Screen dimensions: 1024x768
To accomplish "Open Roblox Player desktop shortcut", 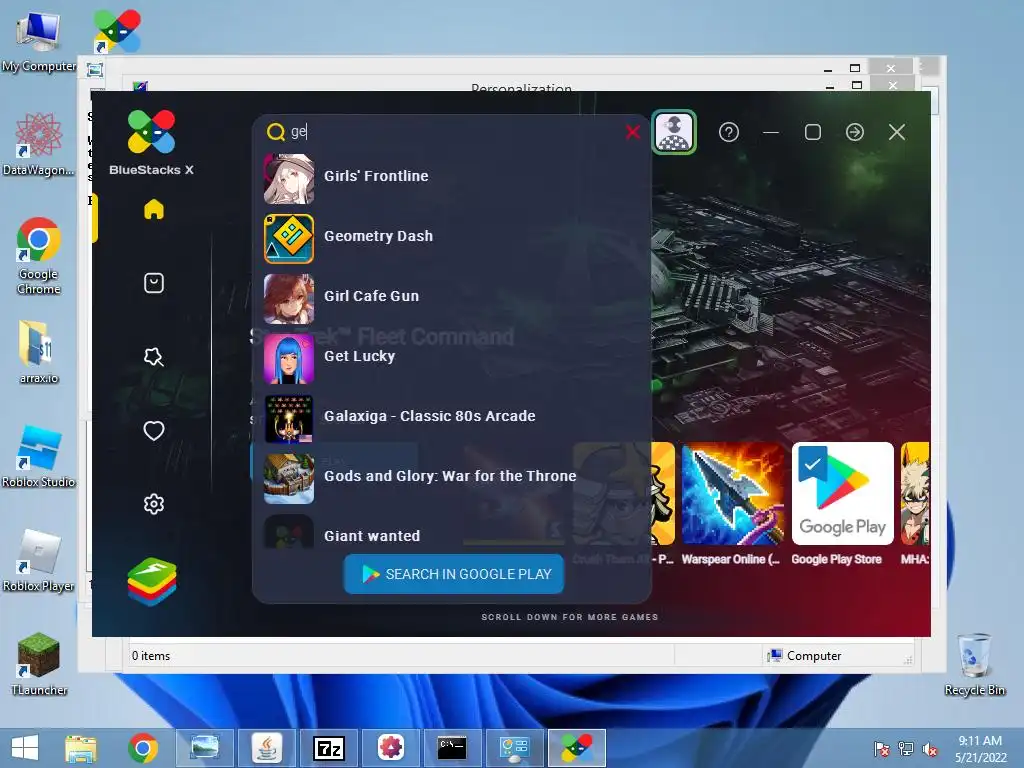I will [x=39, y=560].
